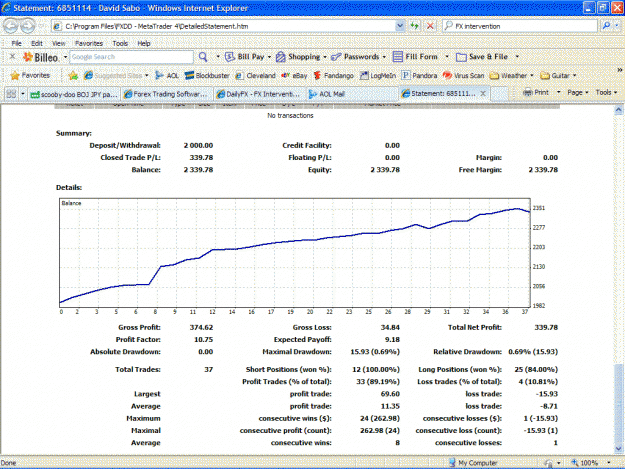
Task: Open the Tools command bar menu
Action: tap(606, 92)
